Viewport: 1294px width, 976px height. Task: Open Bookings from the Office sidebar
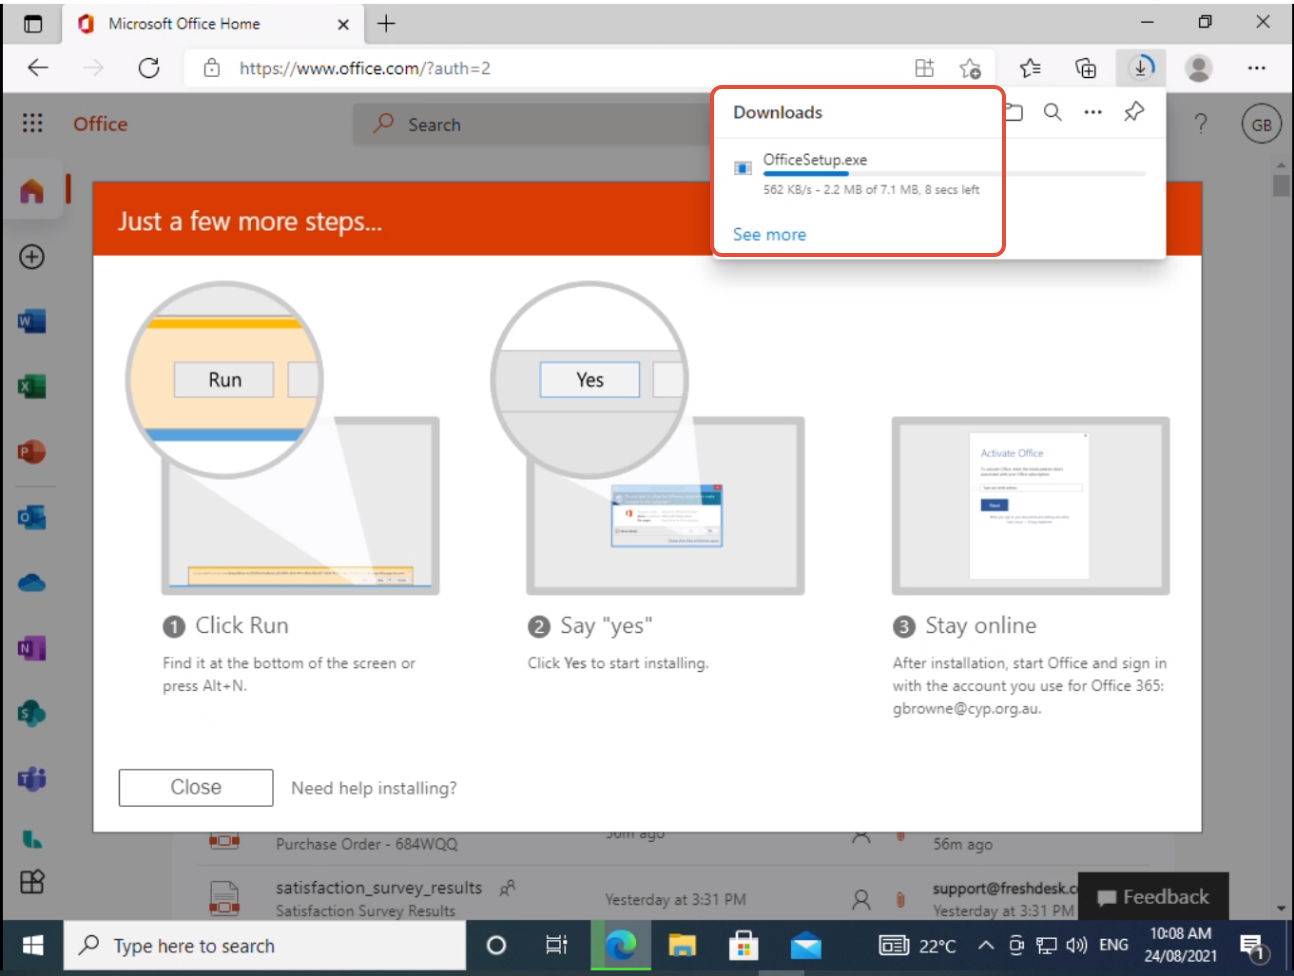tap(32, 839)
